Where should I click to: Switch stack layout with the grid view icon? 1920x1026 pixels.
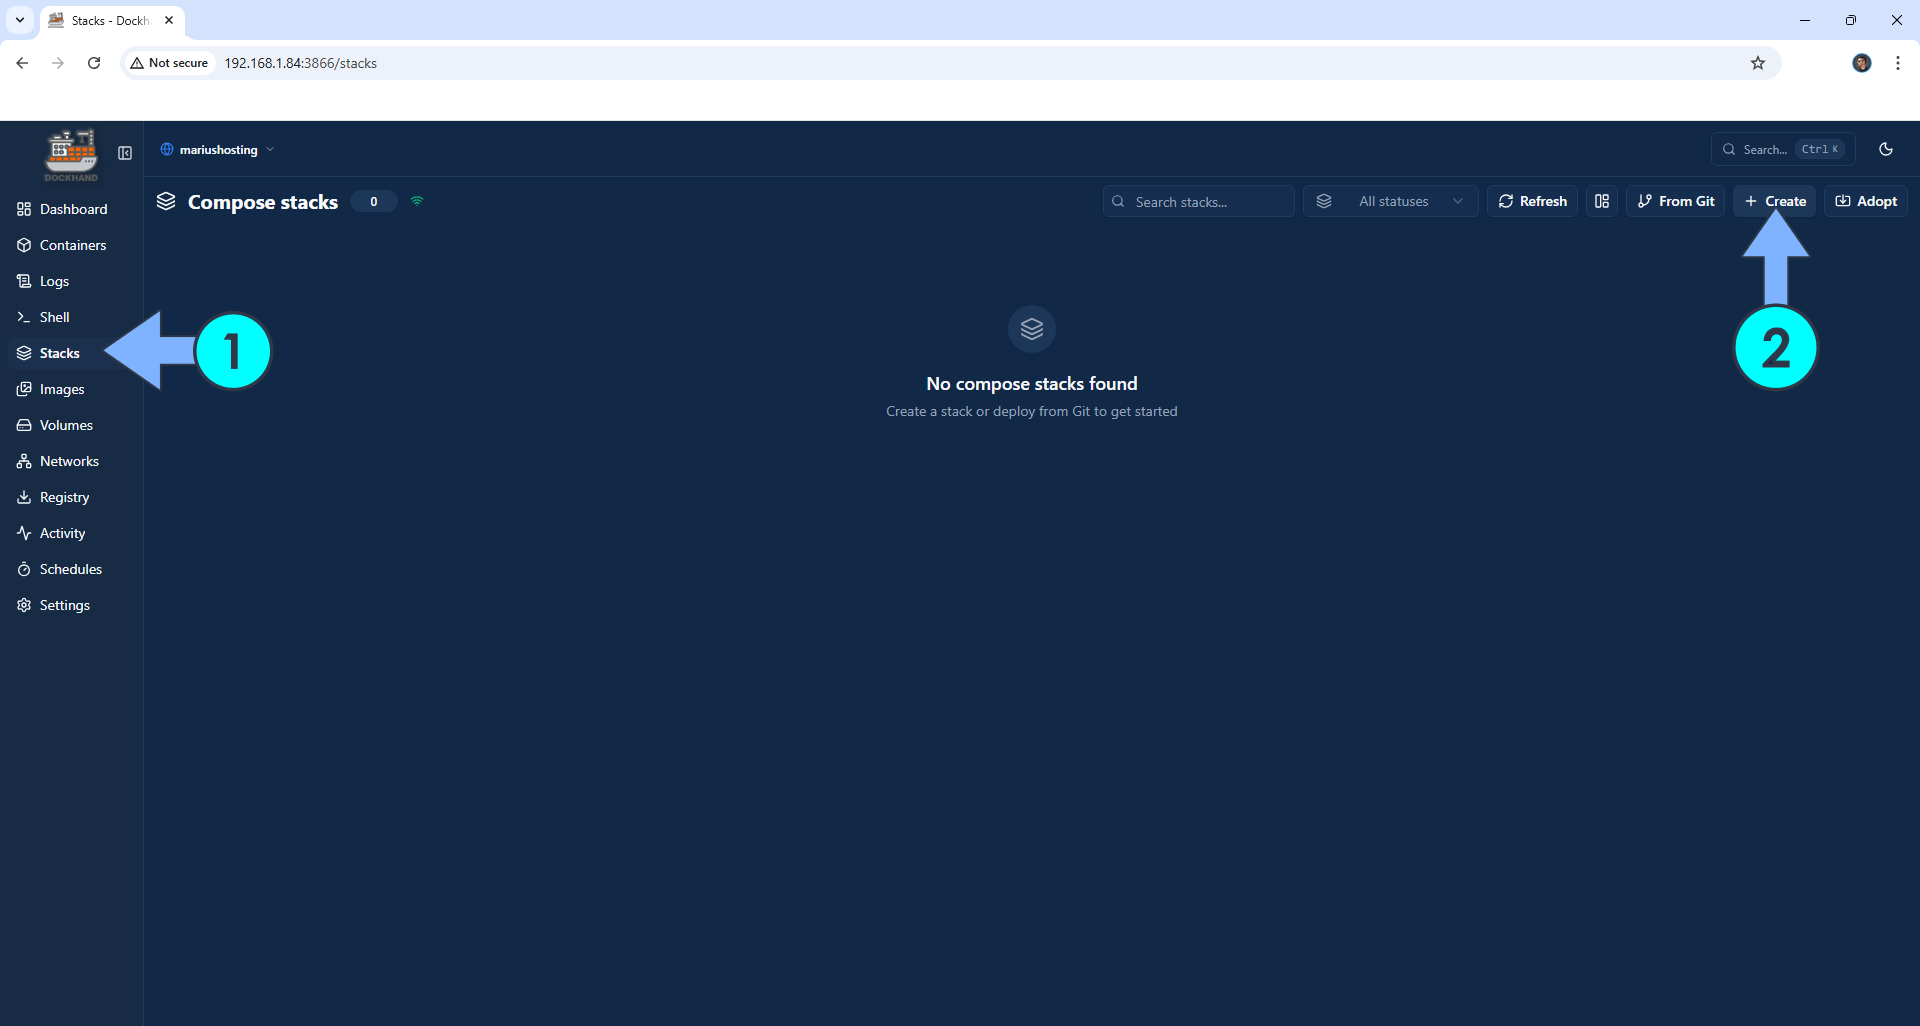(x=1602, y=201)
